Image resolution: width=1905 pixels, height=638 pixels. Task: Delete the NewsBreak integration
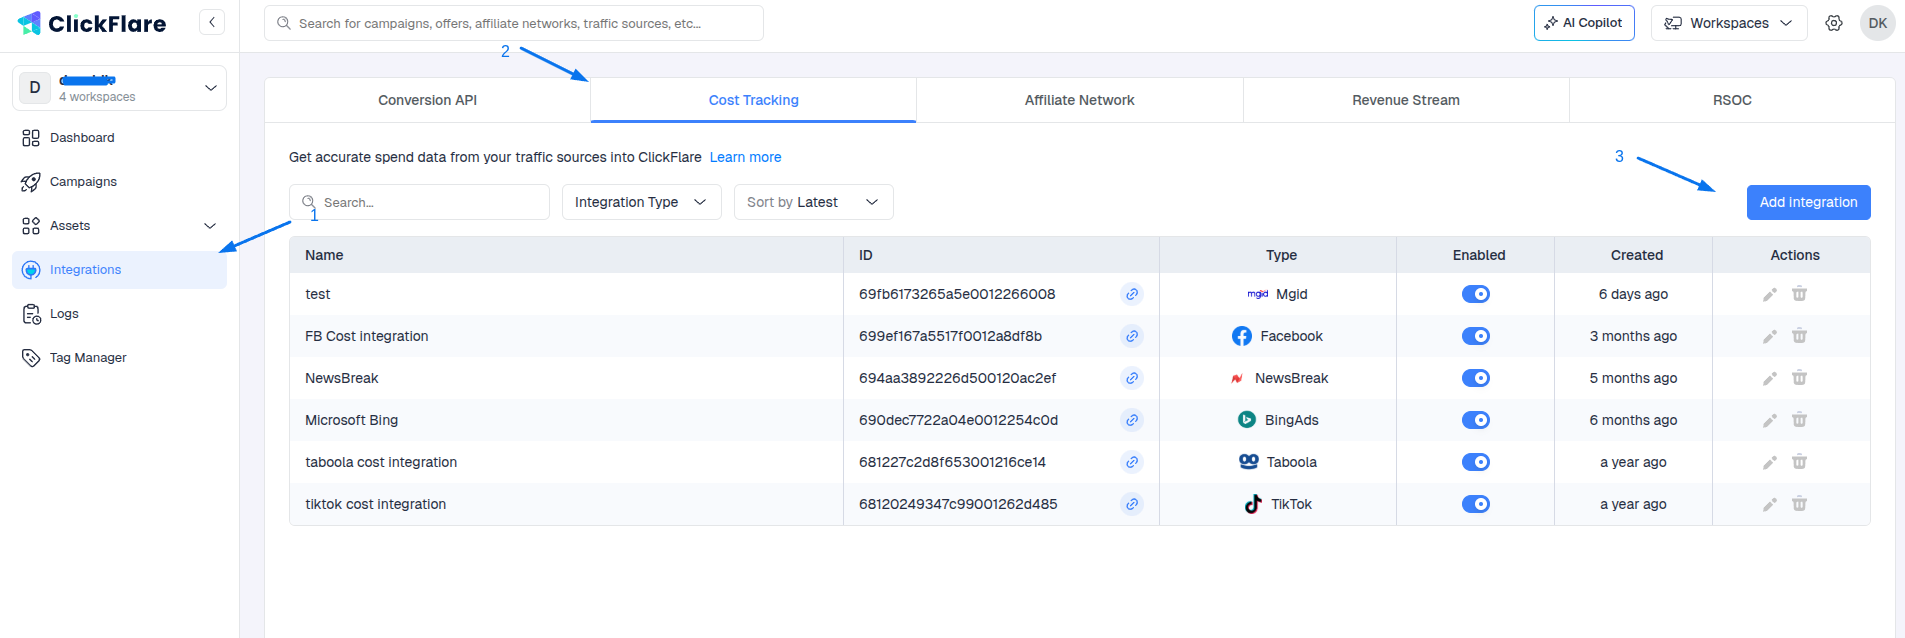pos(1799,377)
